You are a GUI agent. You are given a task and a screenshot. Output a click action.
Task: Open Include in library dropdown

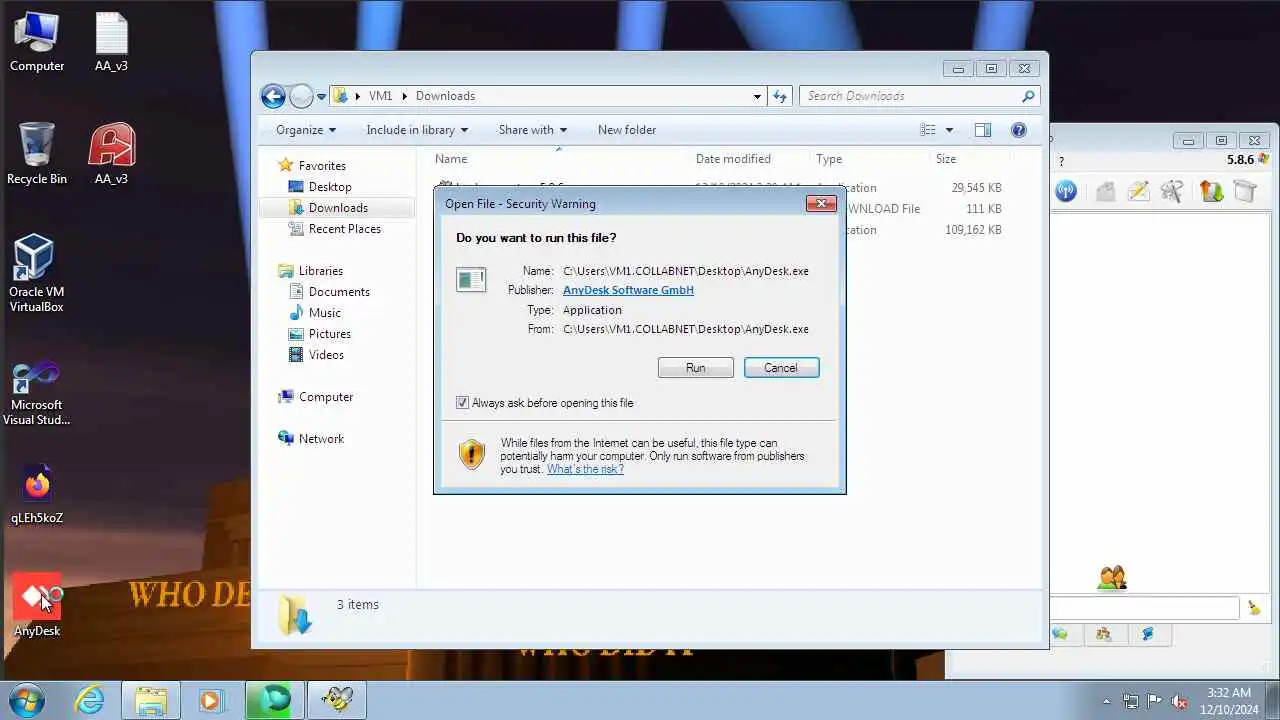[417, 130]
